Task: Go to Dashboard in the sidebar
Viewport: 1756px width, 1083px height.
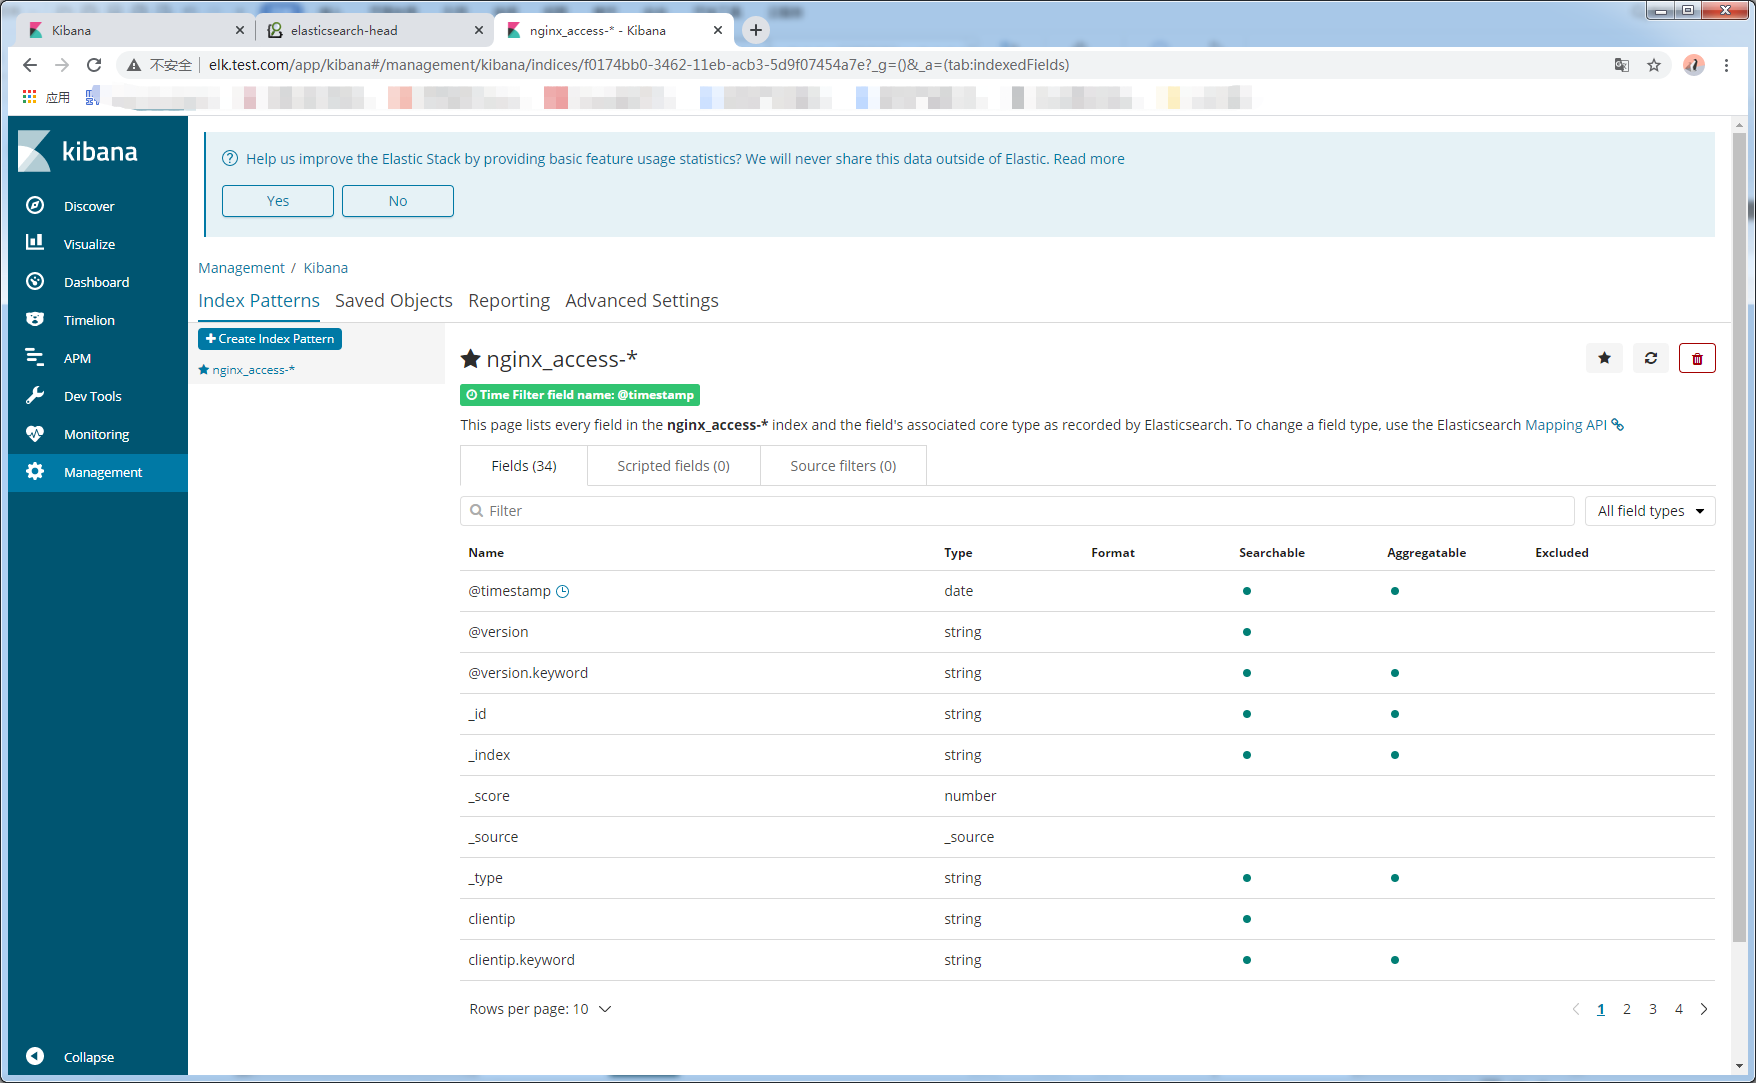Action: [x=96, y=282]
